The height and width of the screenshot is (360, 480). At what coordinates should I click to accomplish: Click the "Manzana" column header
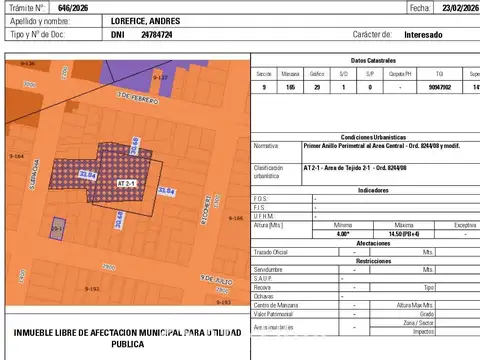pos(290,74)
